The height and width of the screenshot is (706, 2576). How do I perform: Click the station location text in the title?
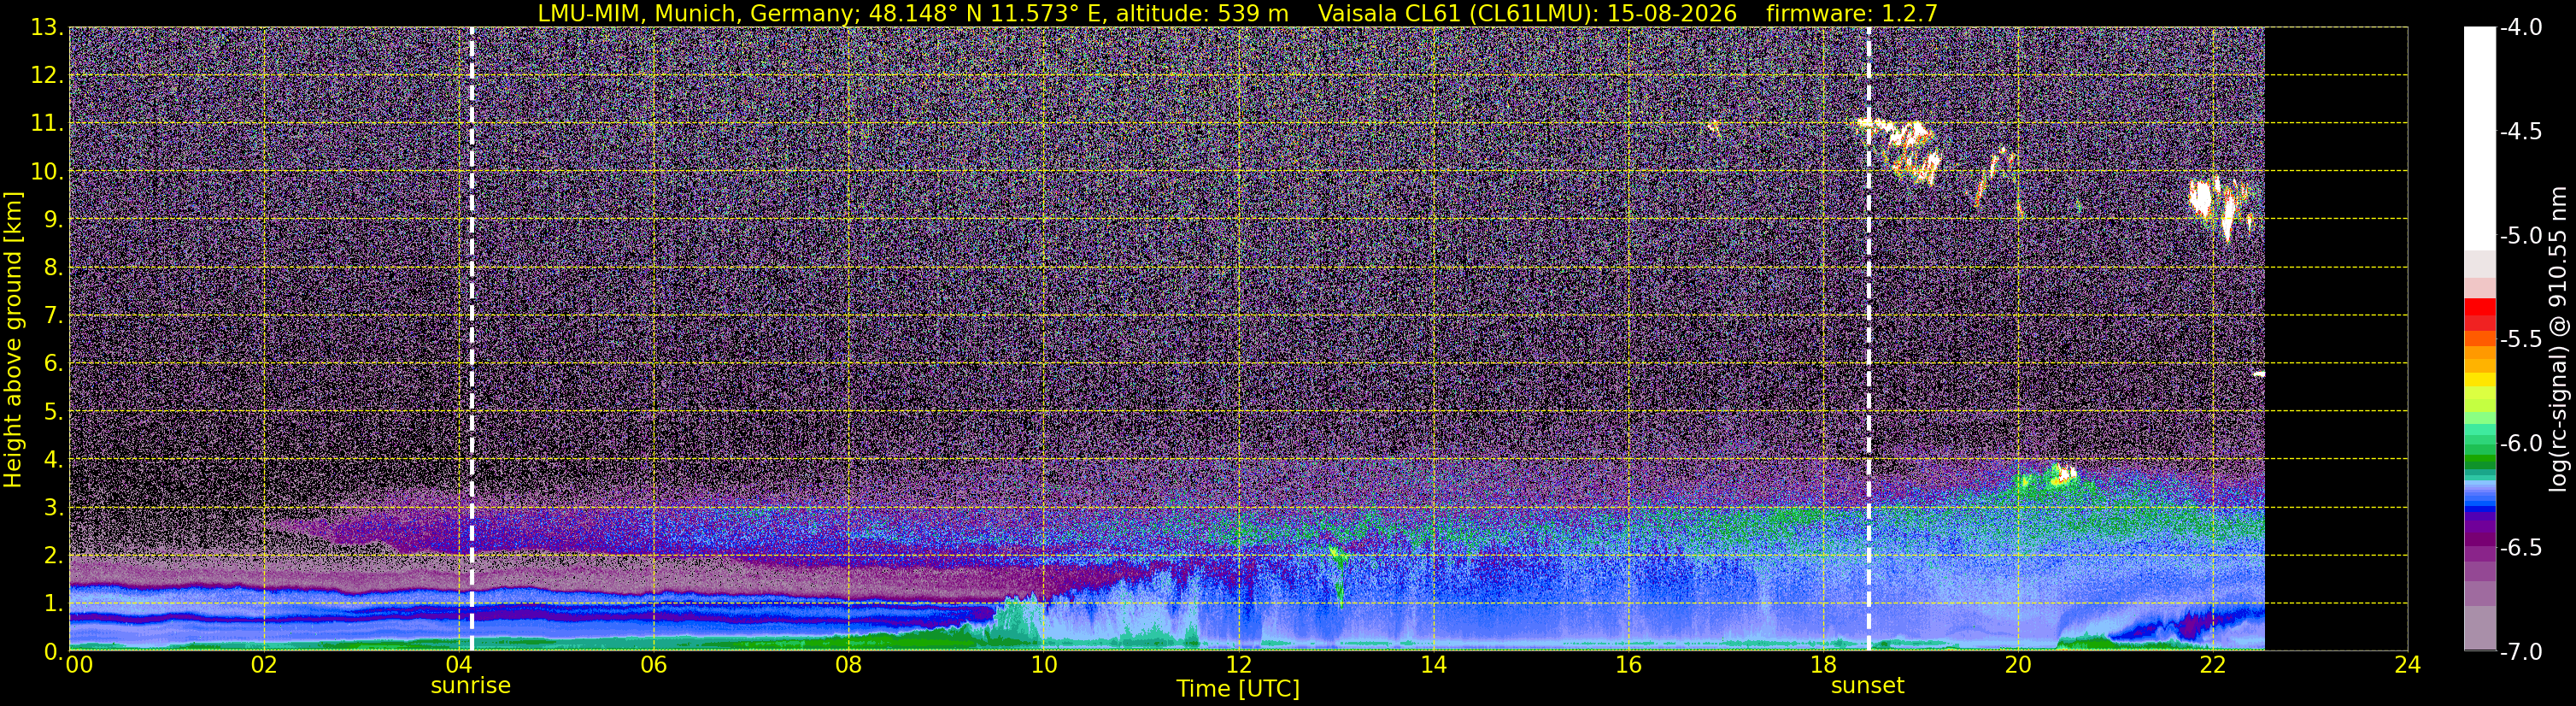click(x=915, y=13)
